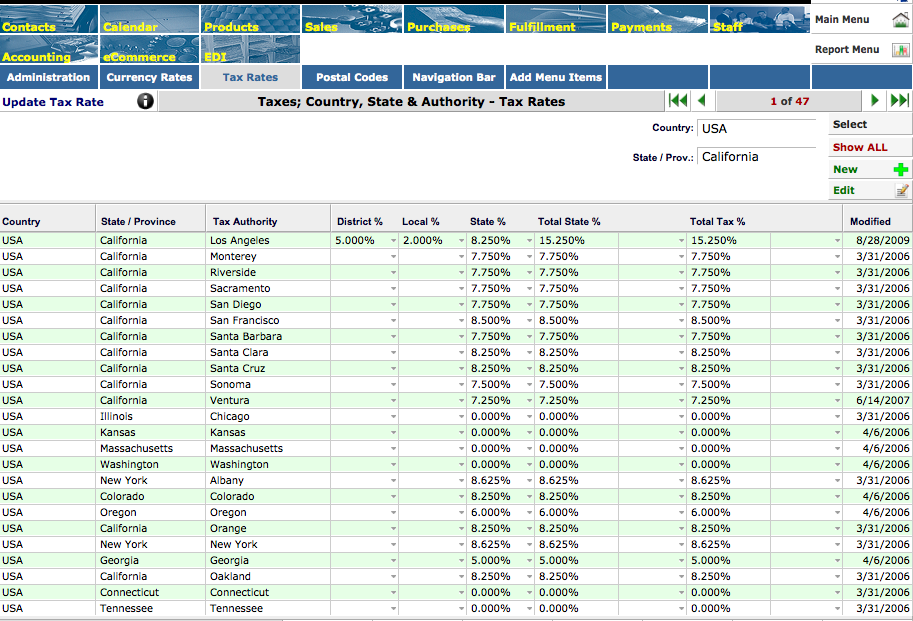Click the Select button
This screenshot has width=913, height=621.
point(870,124)
